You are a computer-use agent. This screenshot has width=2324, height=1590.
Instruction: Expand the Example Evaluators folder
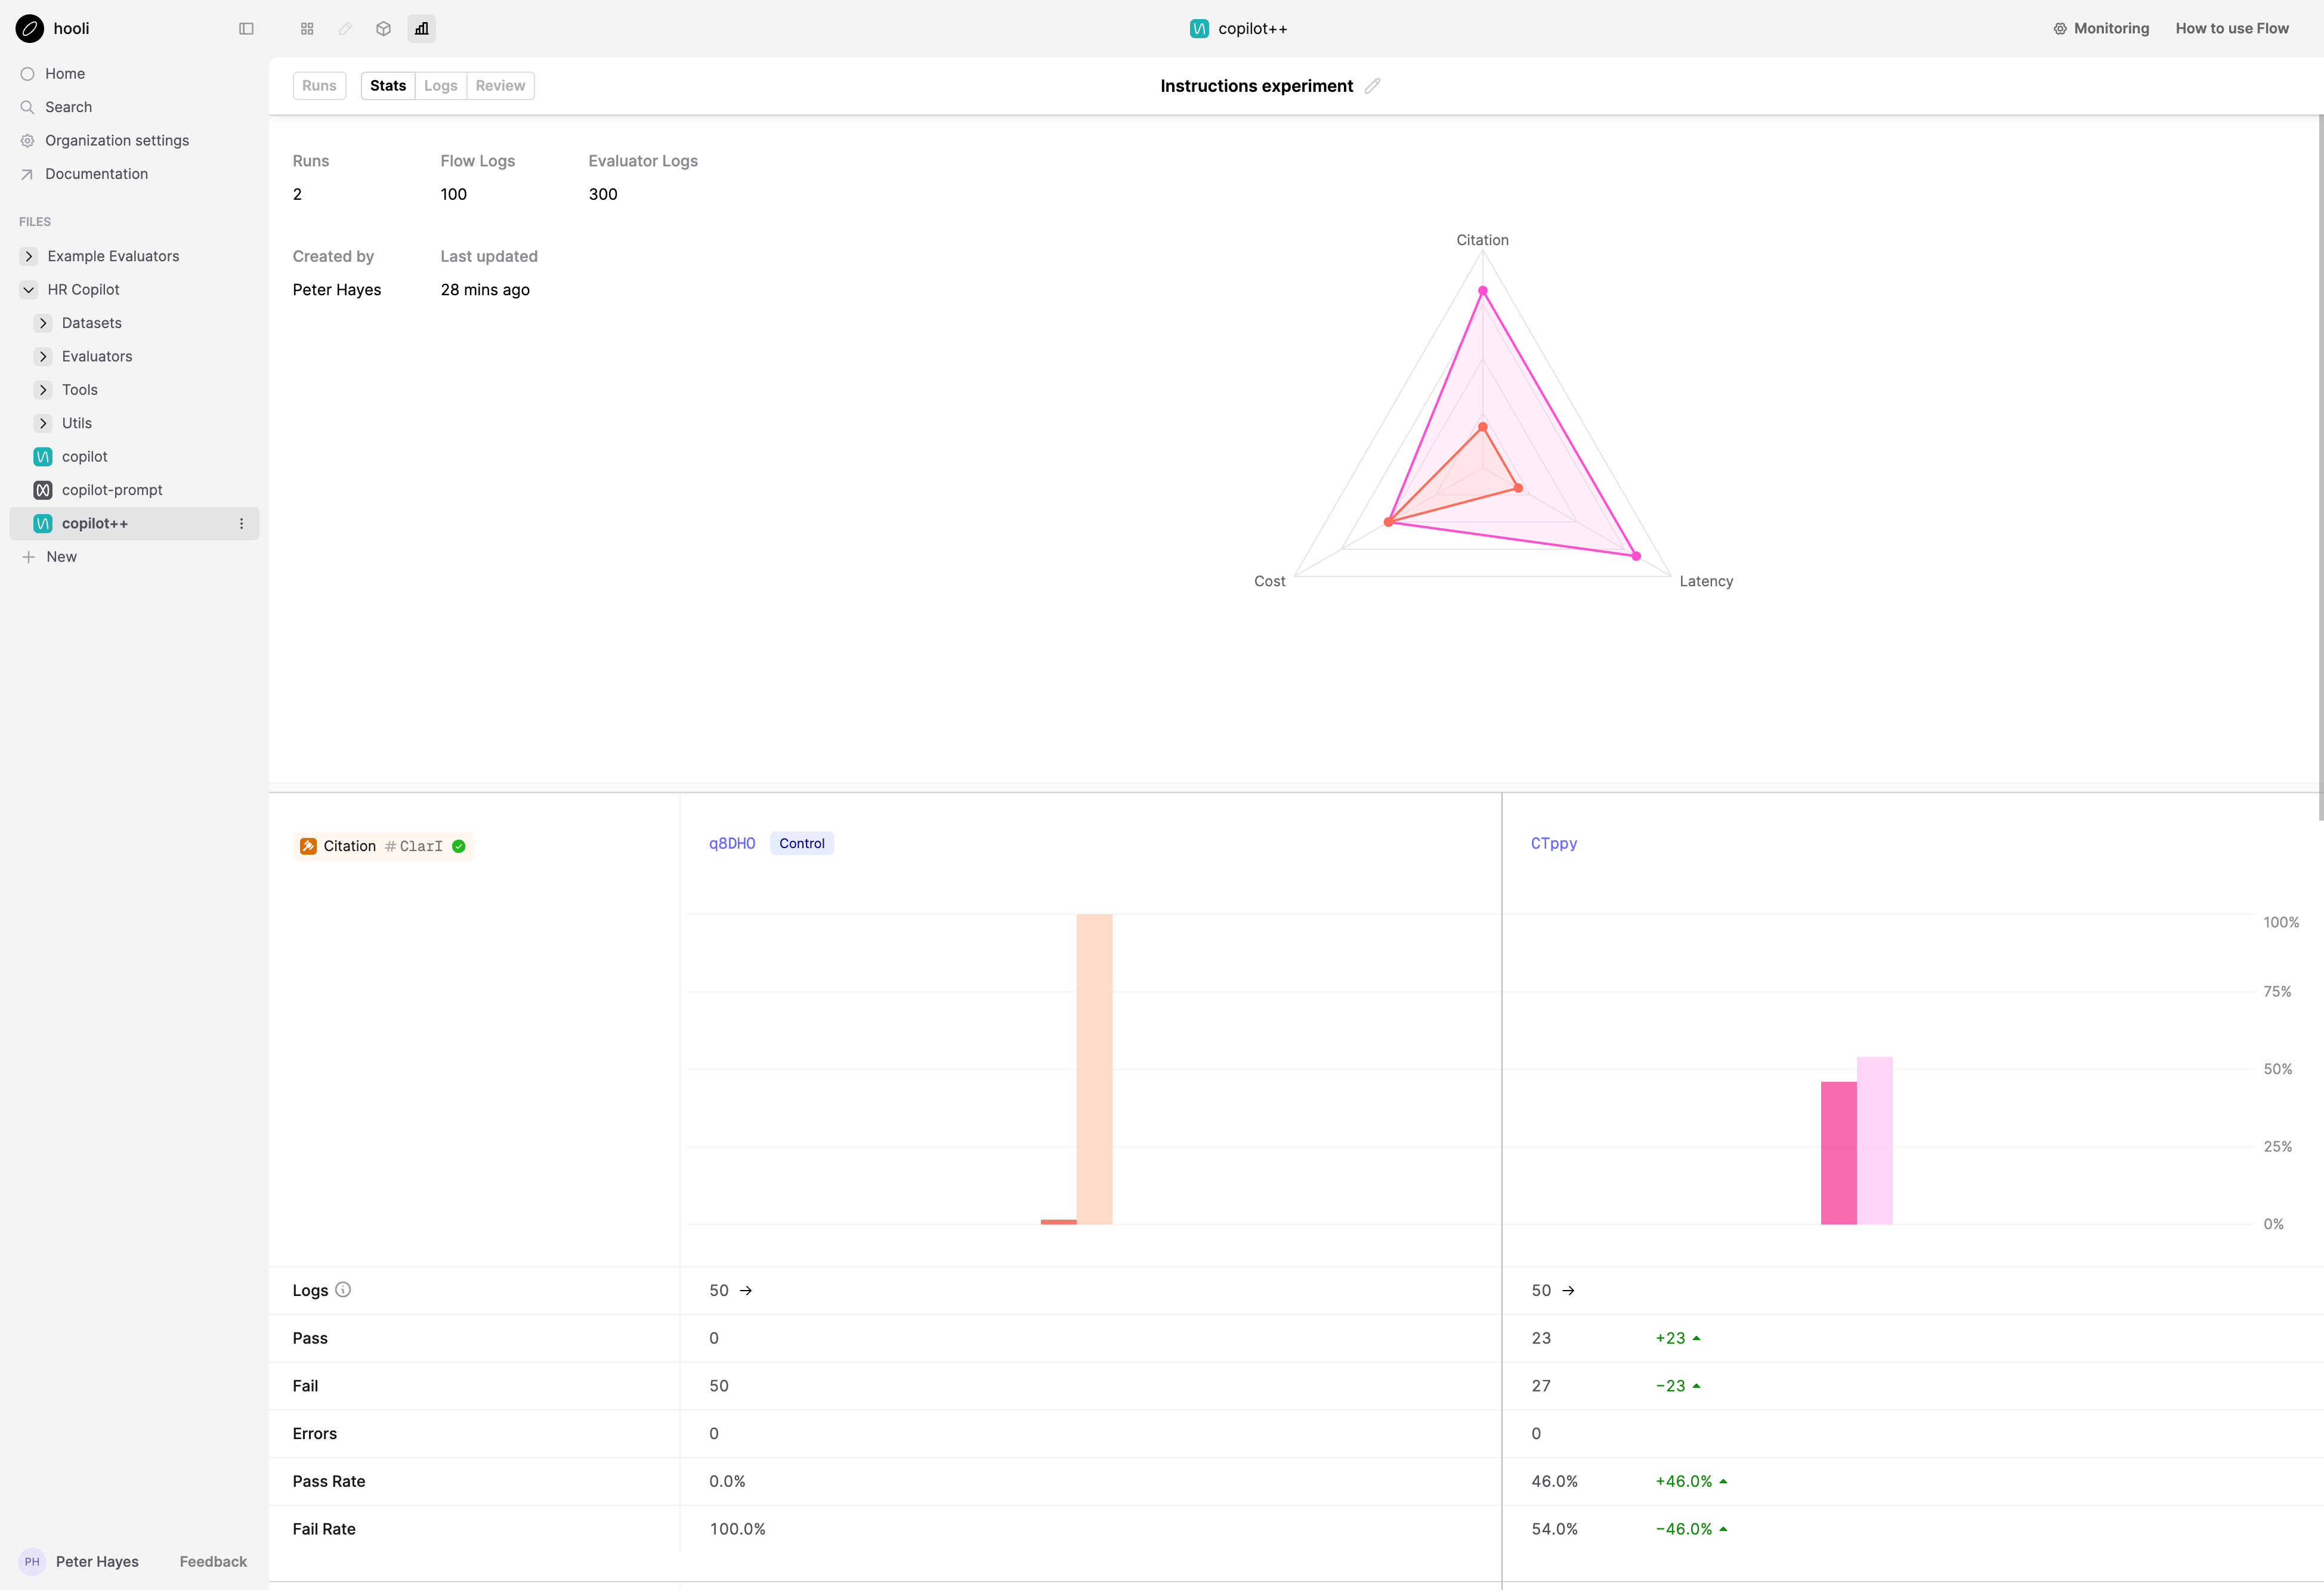tap(29, 257)
